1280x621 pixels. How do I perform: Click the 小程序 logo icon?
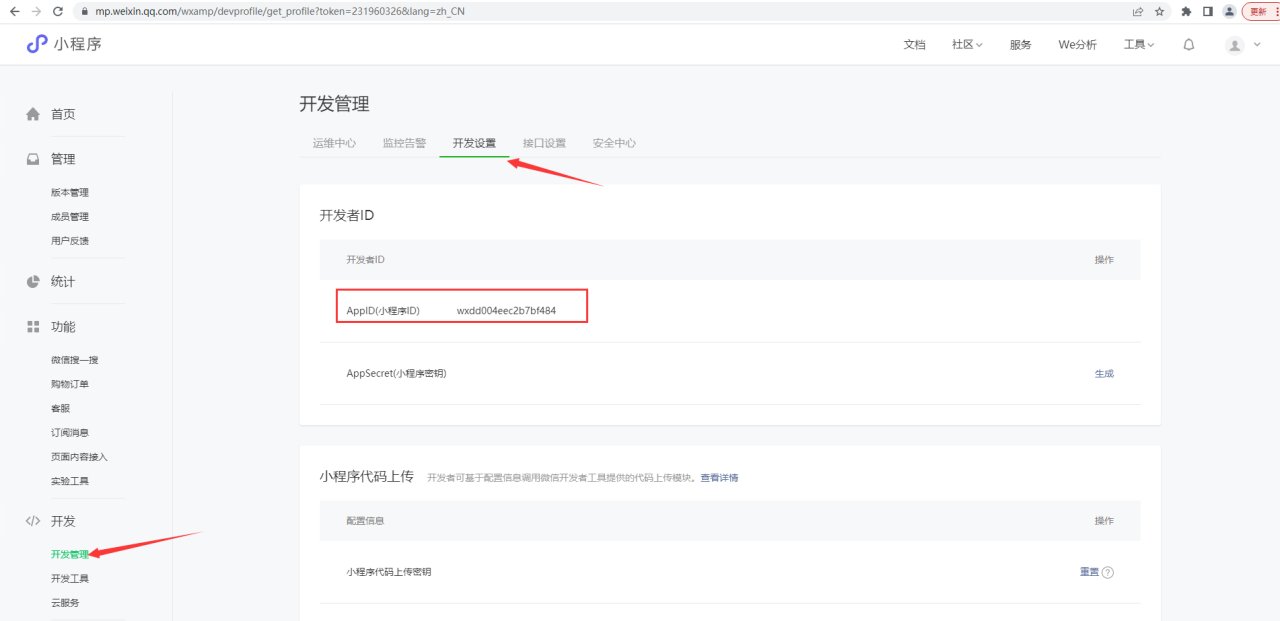pos(37,44)
